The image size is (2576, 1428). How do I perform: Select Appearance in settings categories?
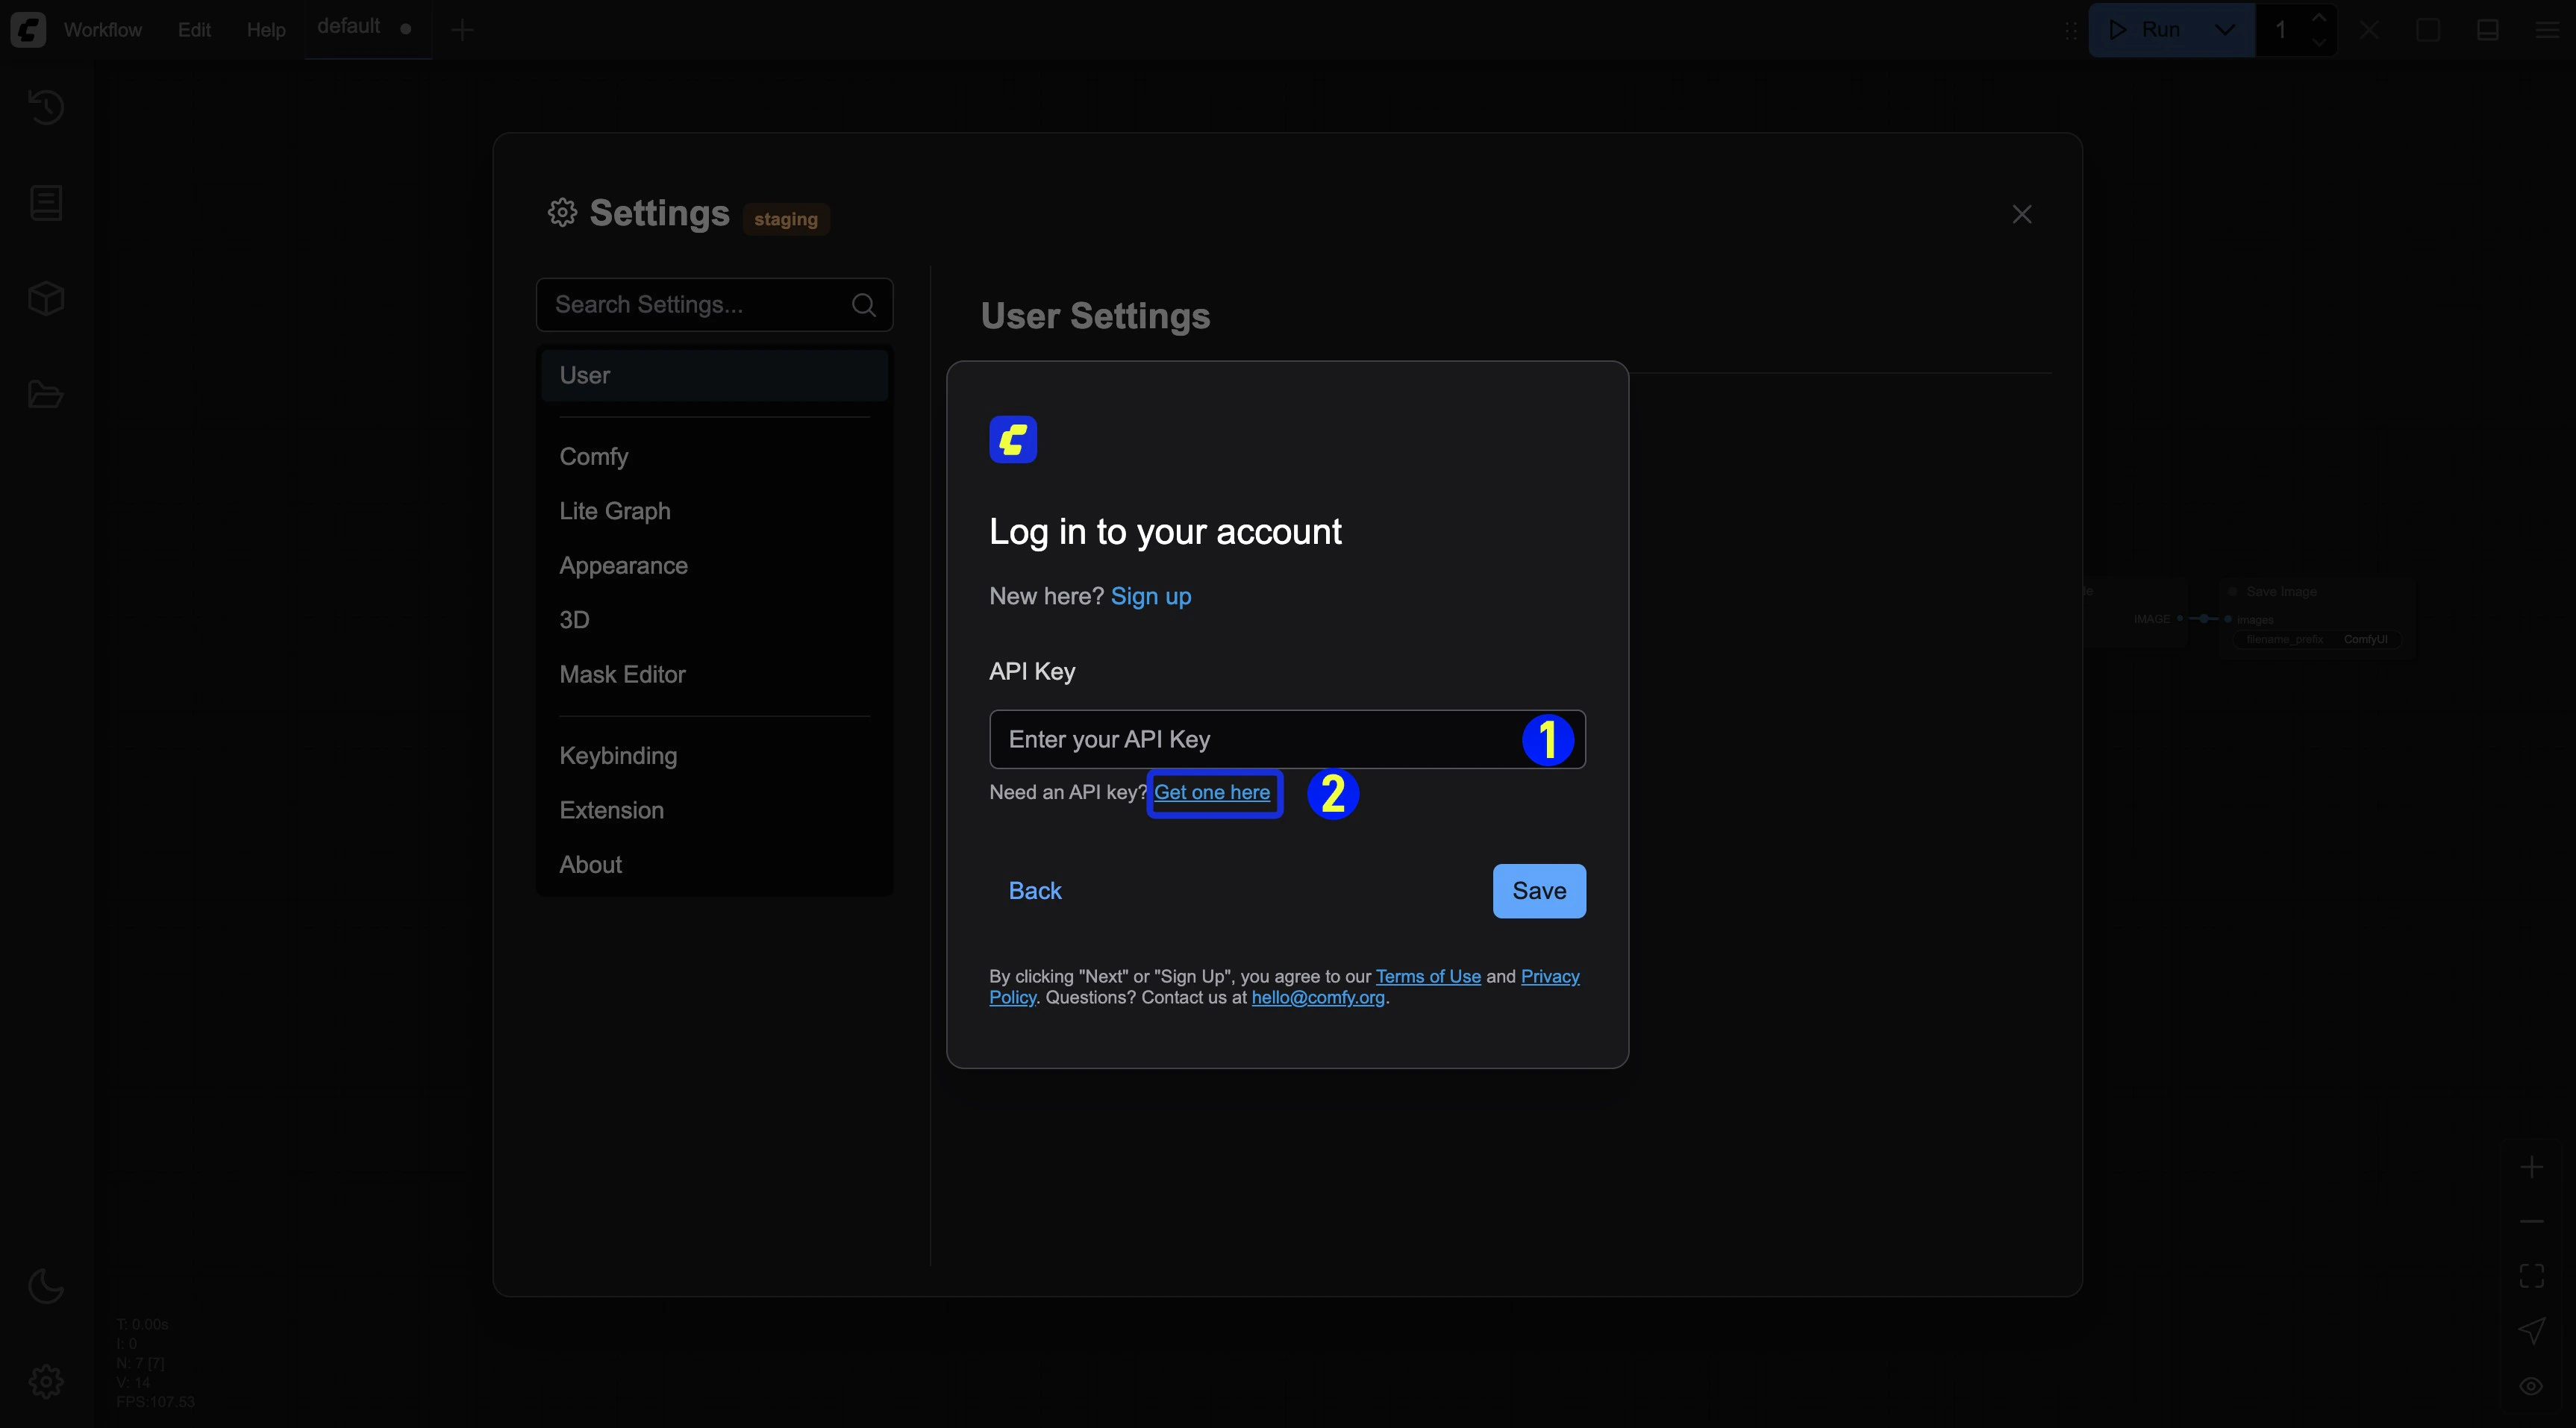(x=623, y=566)
